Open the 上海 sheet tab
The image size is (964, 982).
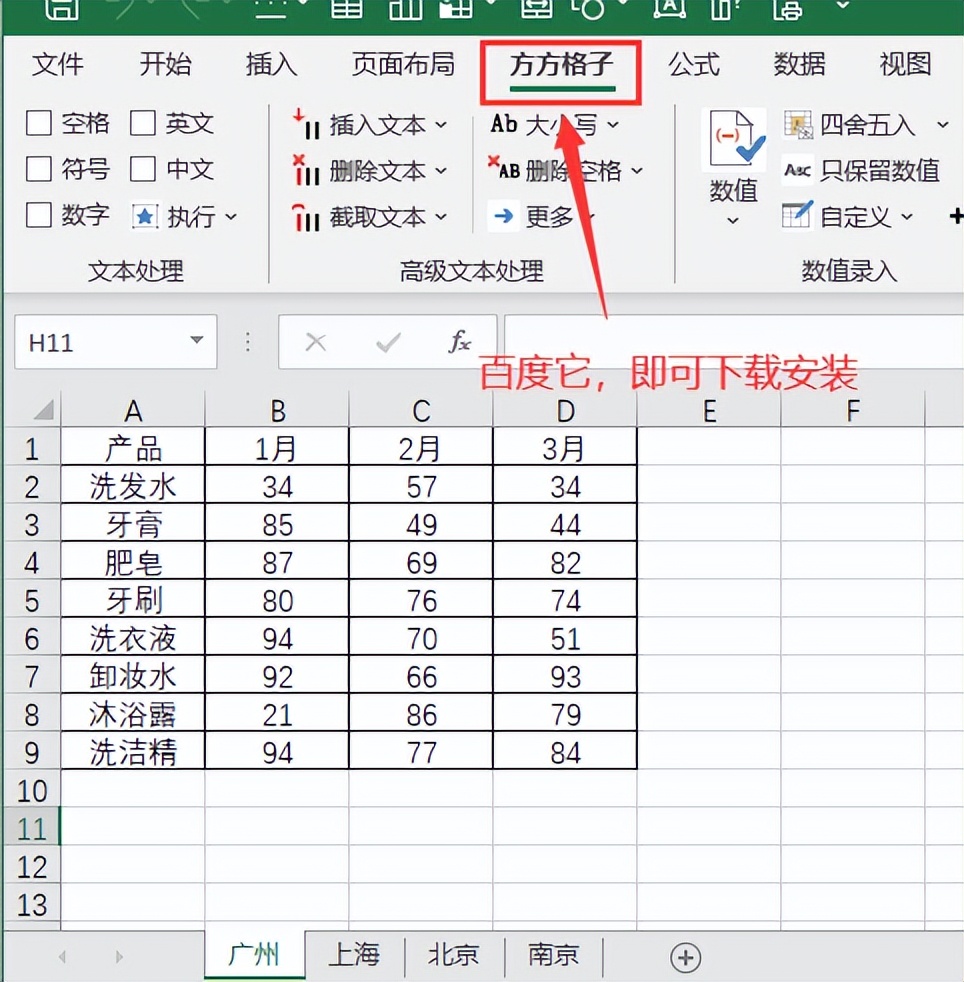coord(354,956)
